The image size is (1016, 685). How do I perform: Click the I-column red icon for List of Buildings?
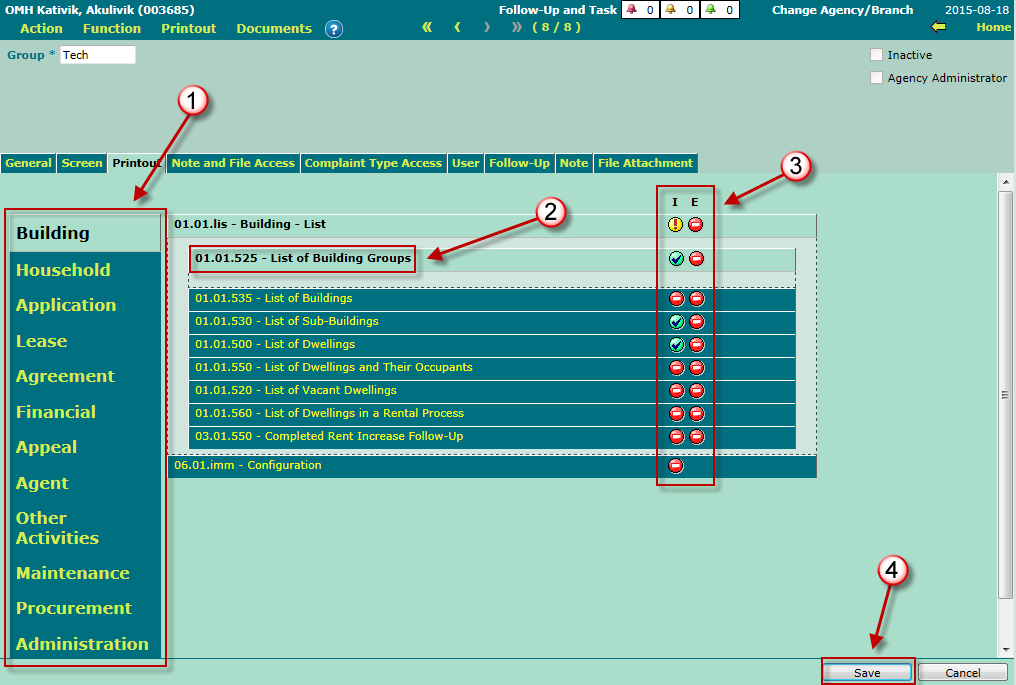tap(676, 299)
